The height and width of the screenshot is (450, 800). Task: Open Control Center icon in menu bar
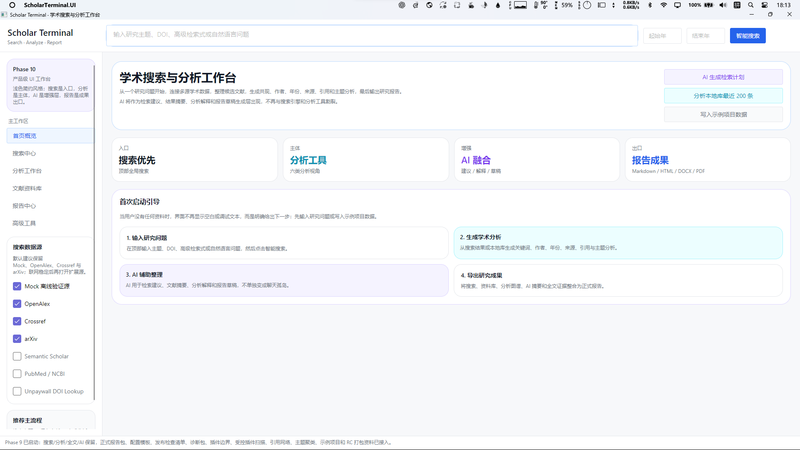pyautogui.click(x=764, y=5)
